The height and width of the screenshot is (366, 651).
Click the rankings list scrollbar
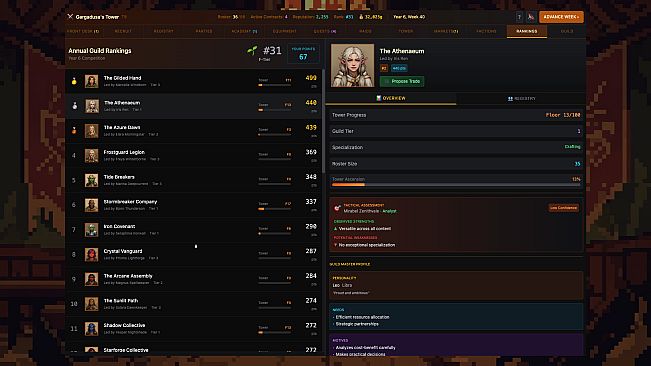pyautogui.click(x=323, y=121)
